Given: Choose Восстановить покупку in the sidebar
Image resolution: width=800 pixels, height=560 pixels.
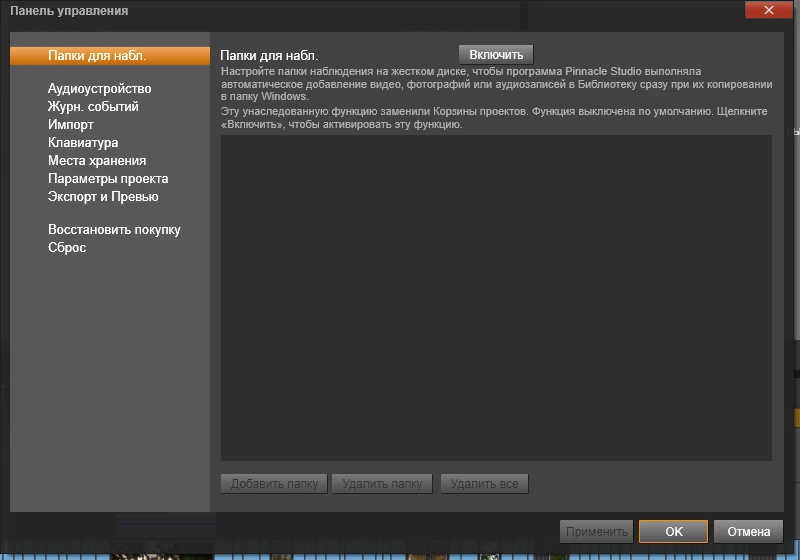Looking at the screenshot, I should 114,230.
